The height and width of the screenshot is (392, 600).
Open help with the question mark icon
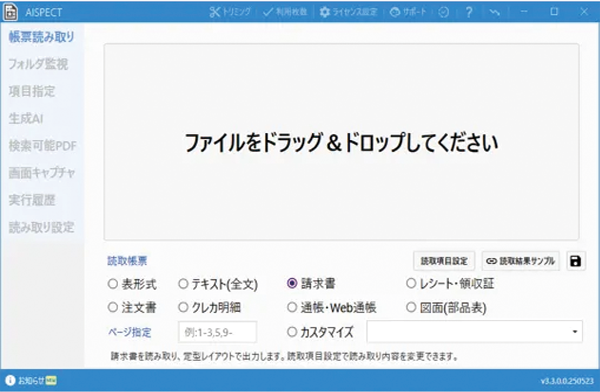coord(469,12)
